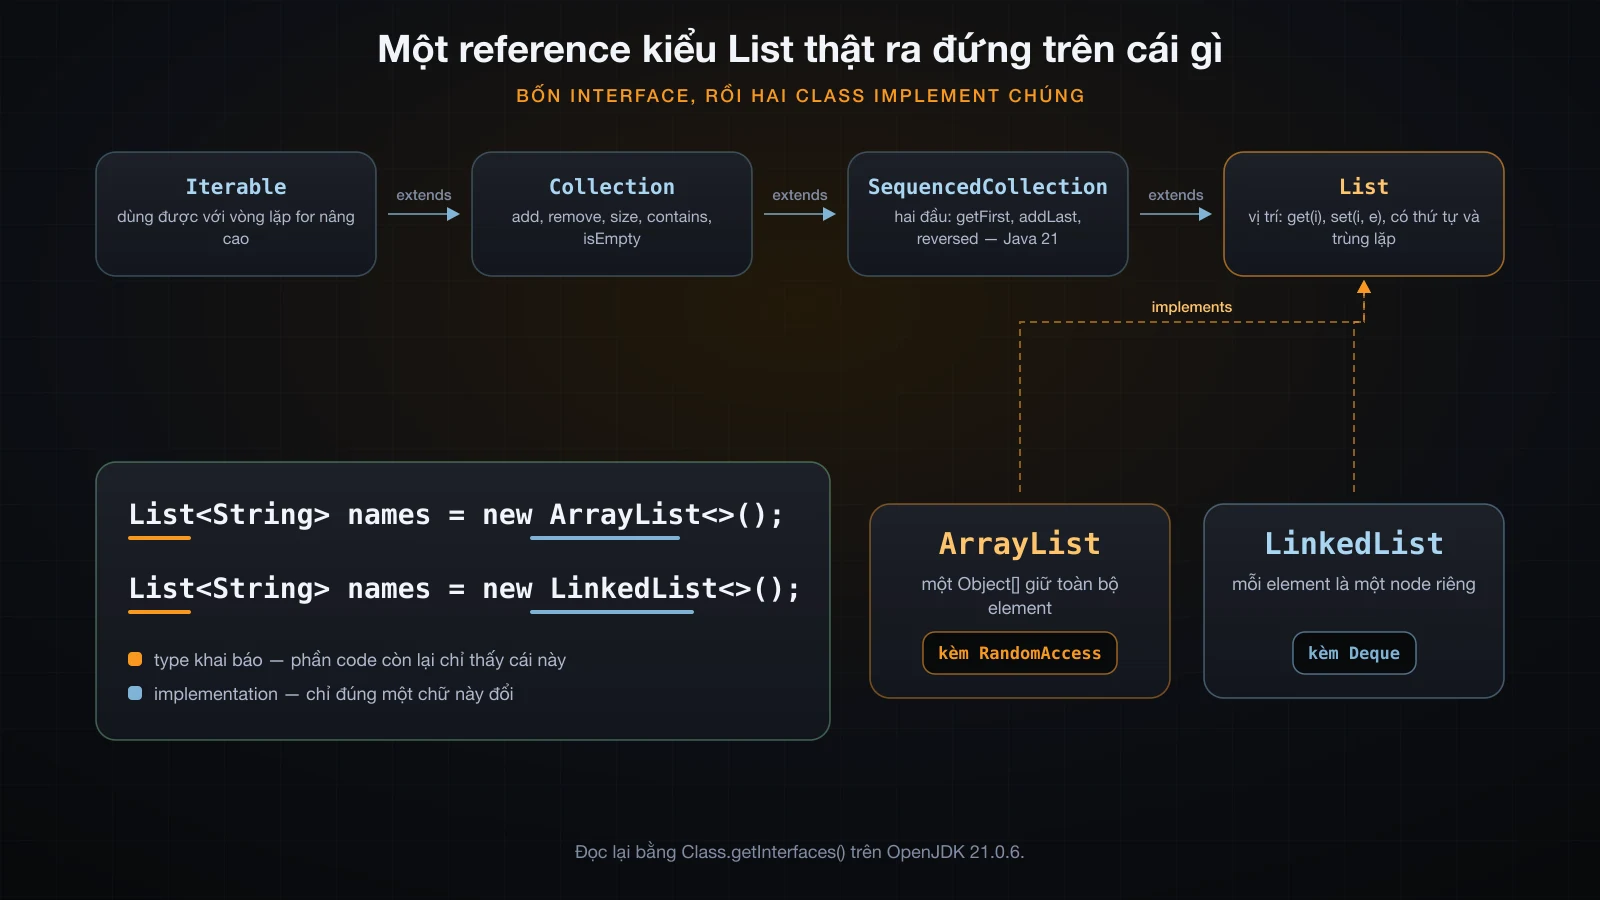This screenshot has height=900, width=1600.
Task: Click the 'extends' label between Iterable and Collection
Action: [x=424, y=195]
